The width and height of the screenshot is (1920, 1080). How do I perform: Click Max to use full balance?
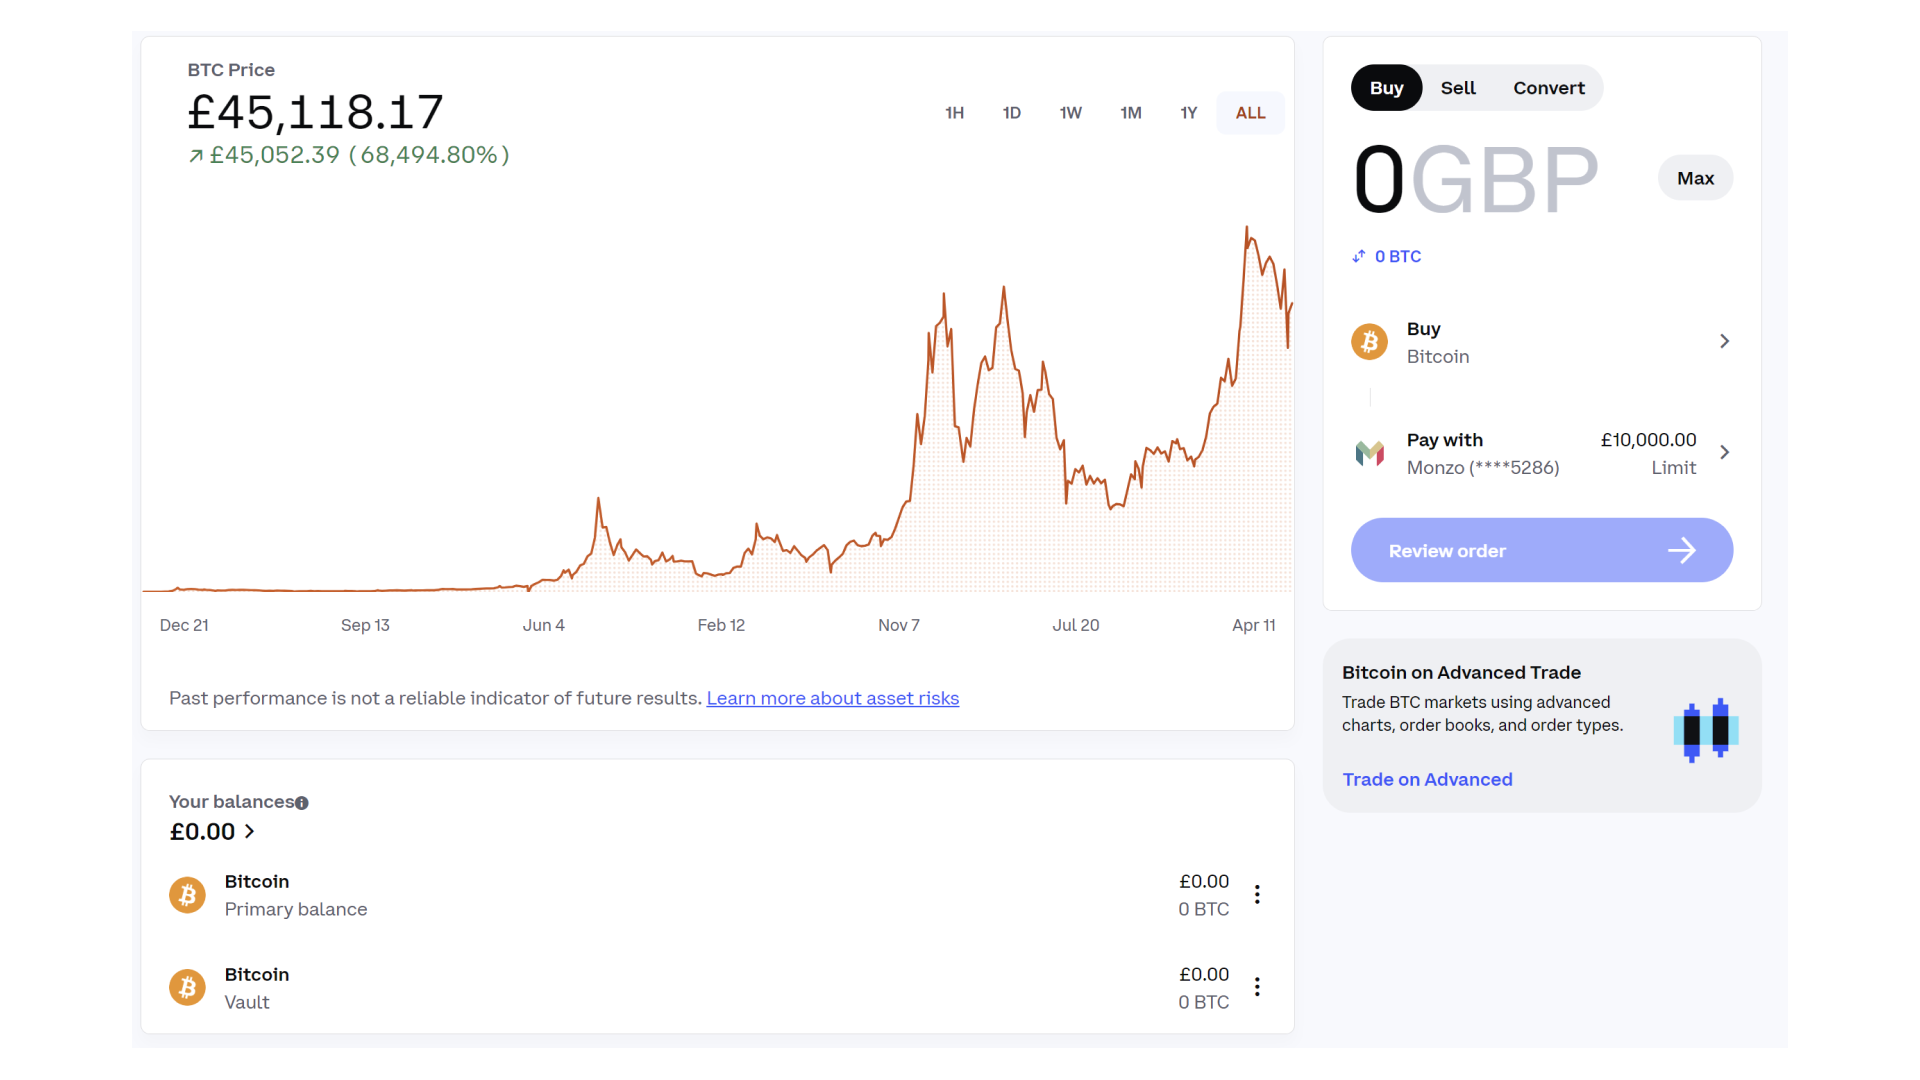click(1695, 177)
